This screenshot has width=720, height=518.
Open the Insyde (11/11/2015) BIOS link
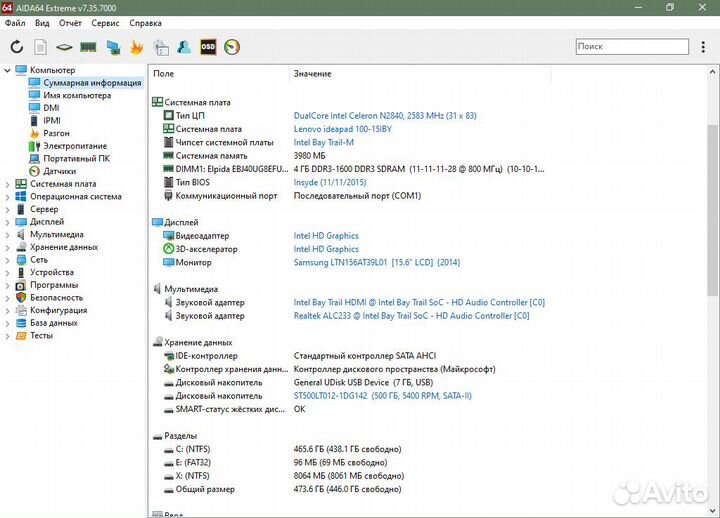click(330, 182)
